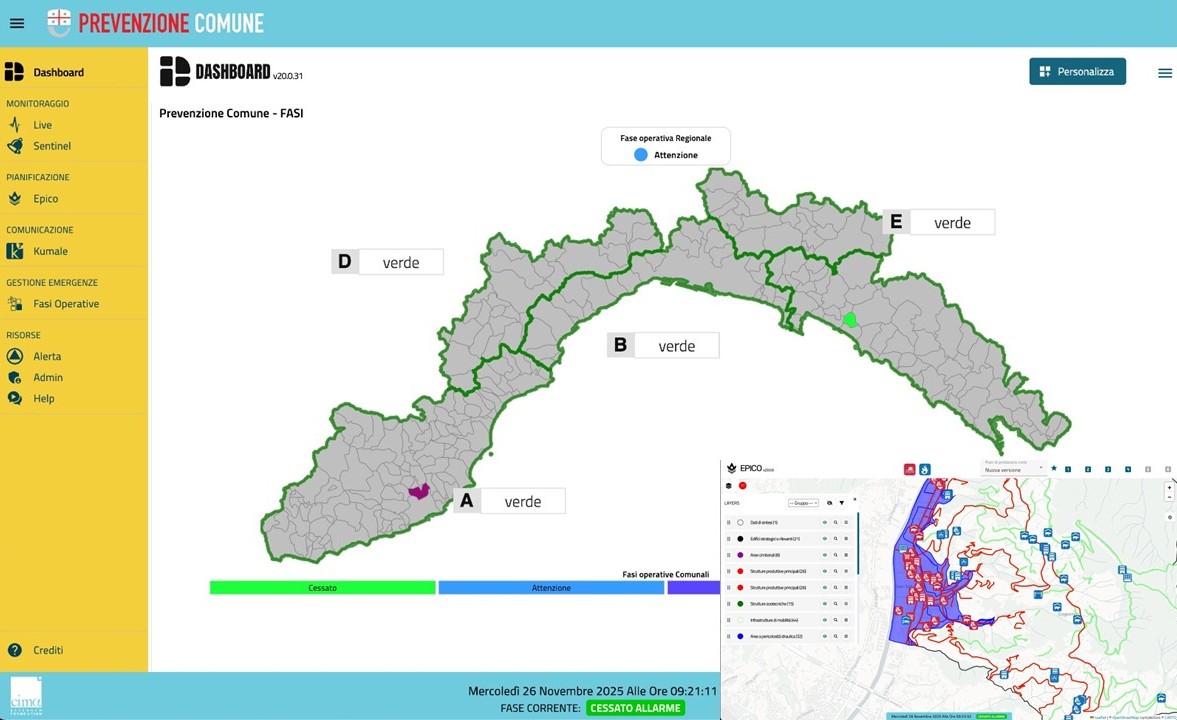Screen dimensions: 1177x720
Task: Open the main hamburger menu top-left
Action: (17, 23)
